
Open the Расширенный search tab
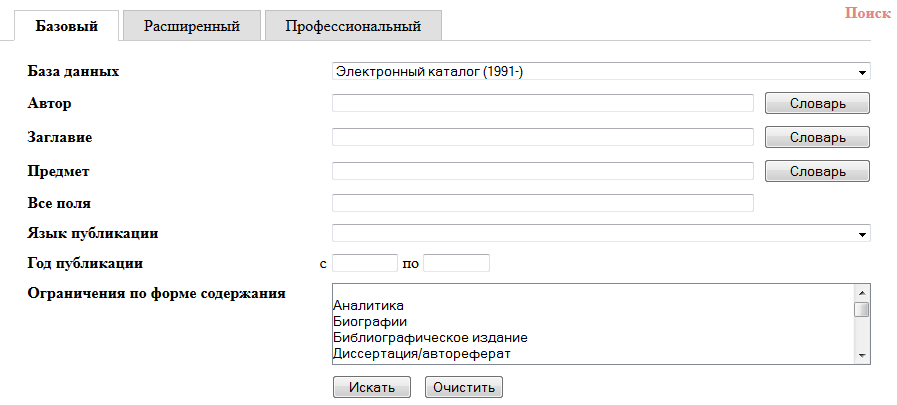tap(191, 26)
